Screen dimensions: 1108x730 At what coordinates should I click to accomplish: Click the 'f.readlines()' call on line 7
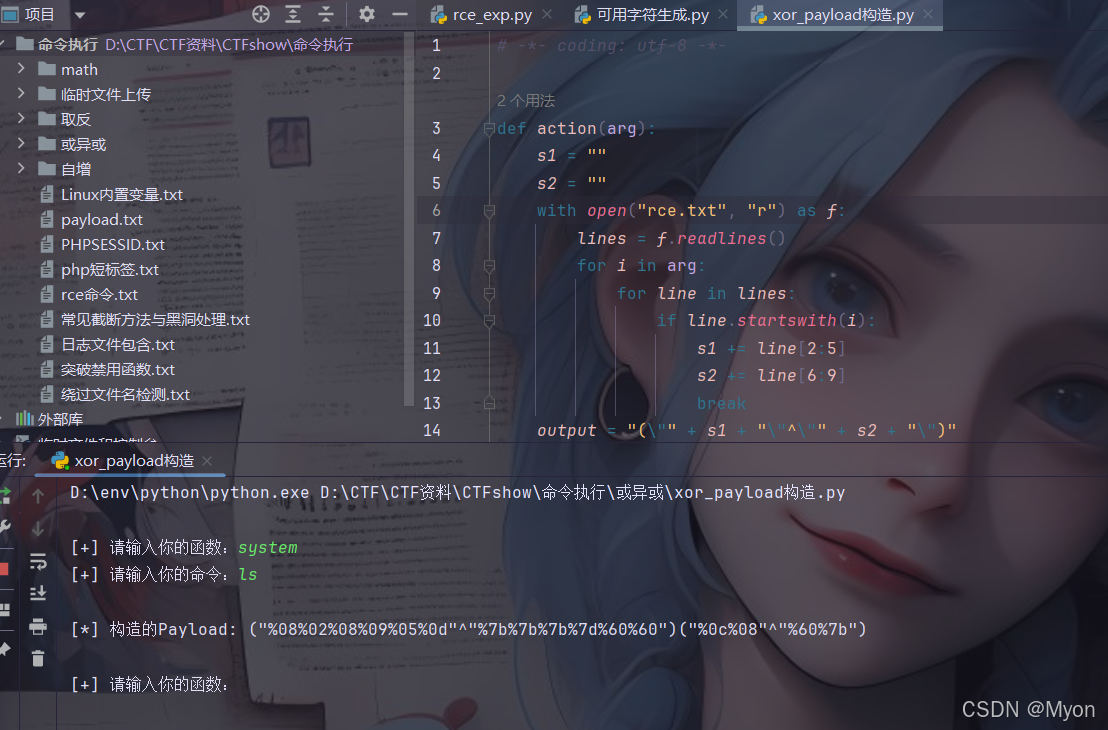[721, 238]
